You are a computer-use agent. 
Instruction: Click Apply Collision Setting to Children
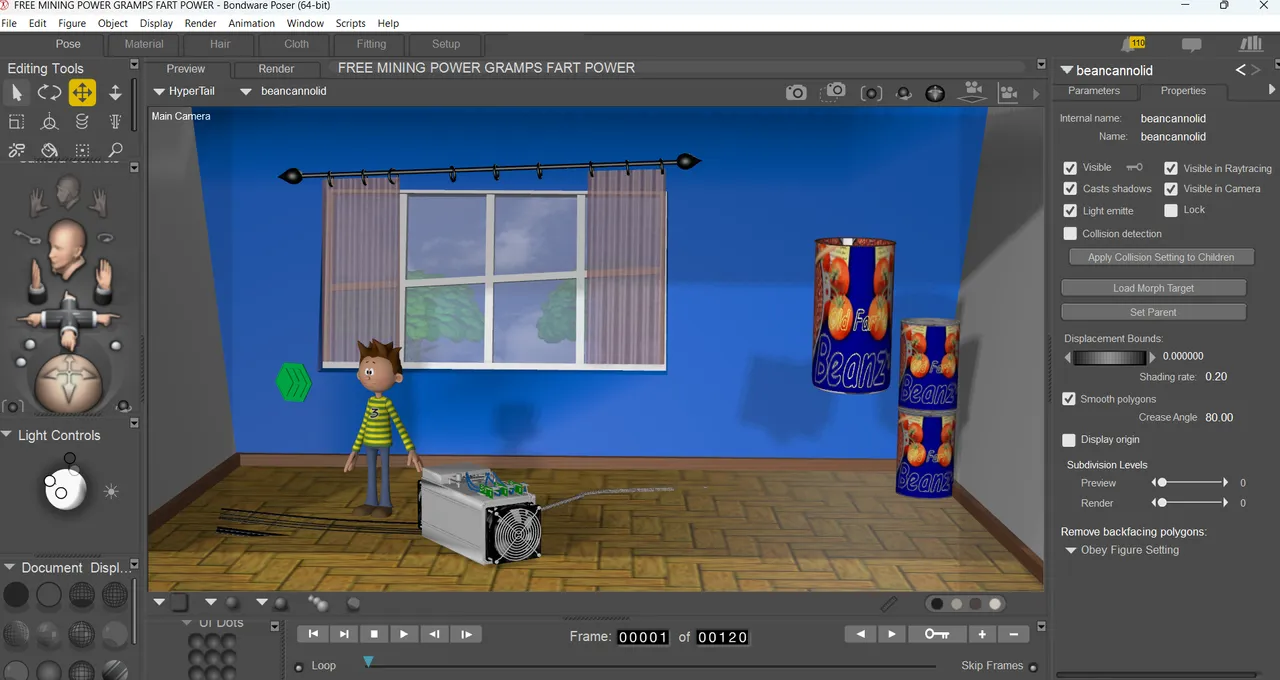point(1161,257)
